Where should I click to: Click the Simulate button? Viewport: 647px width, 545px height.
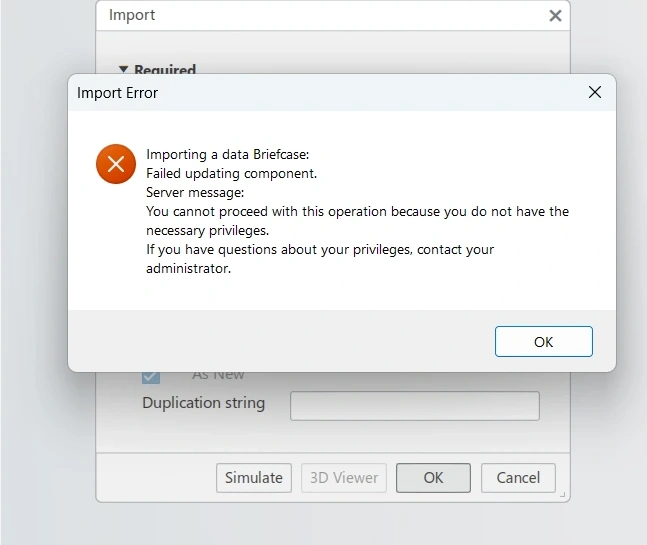coord(254,478)
